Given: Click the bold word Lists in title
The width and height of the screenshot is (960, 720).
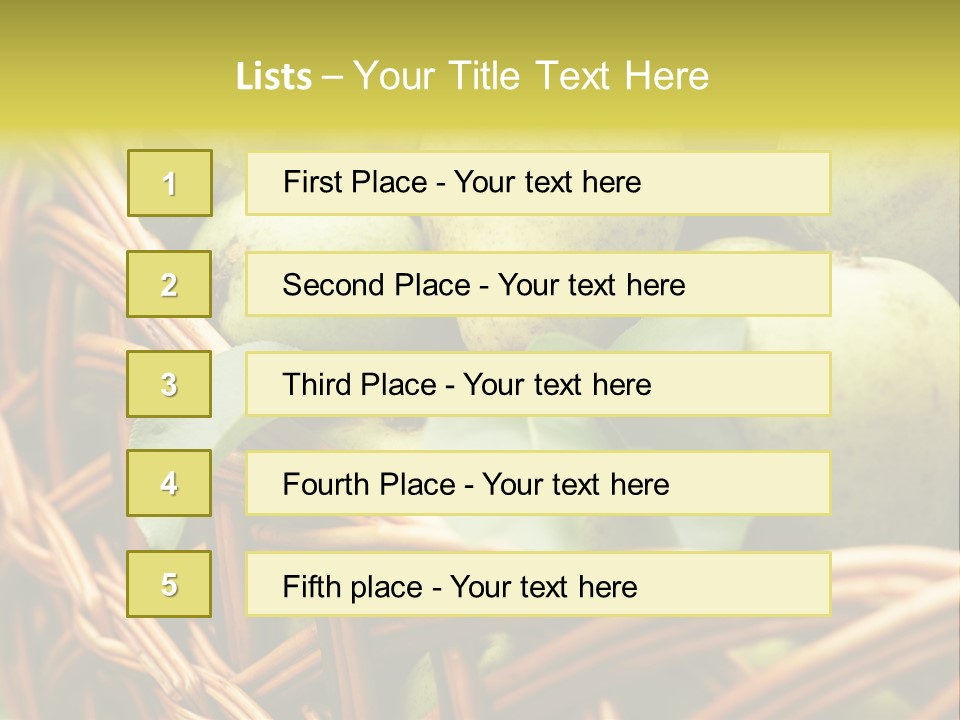Looking at the screenshot, I should (274, 77).
